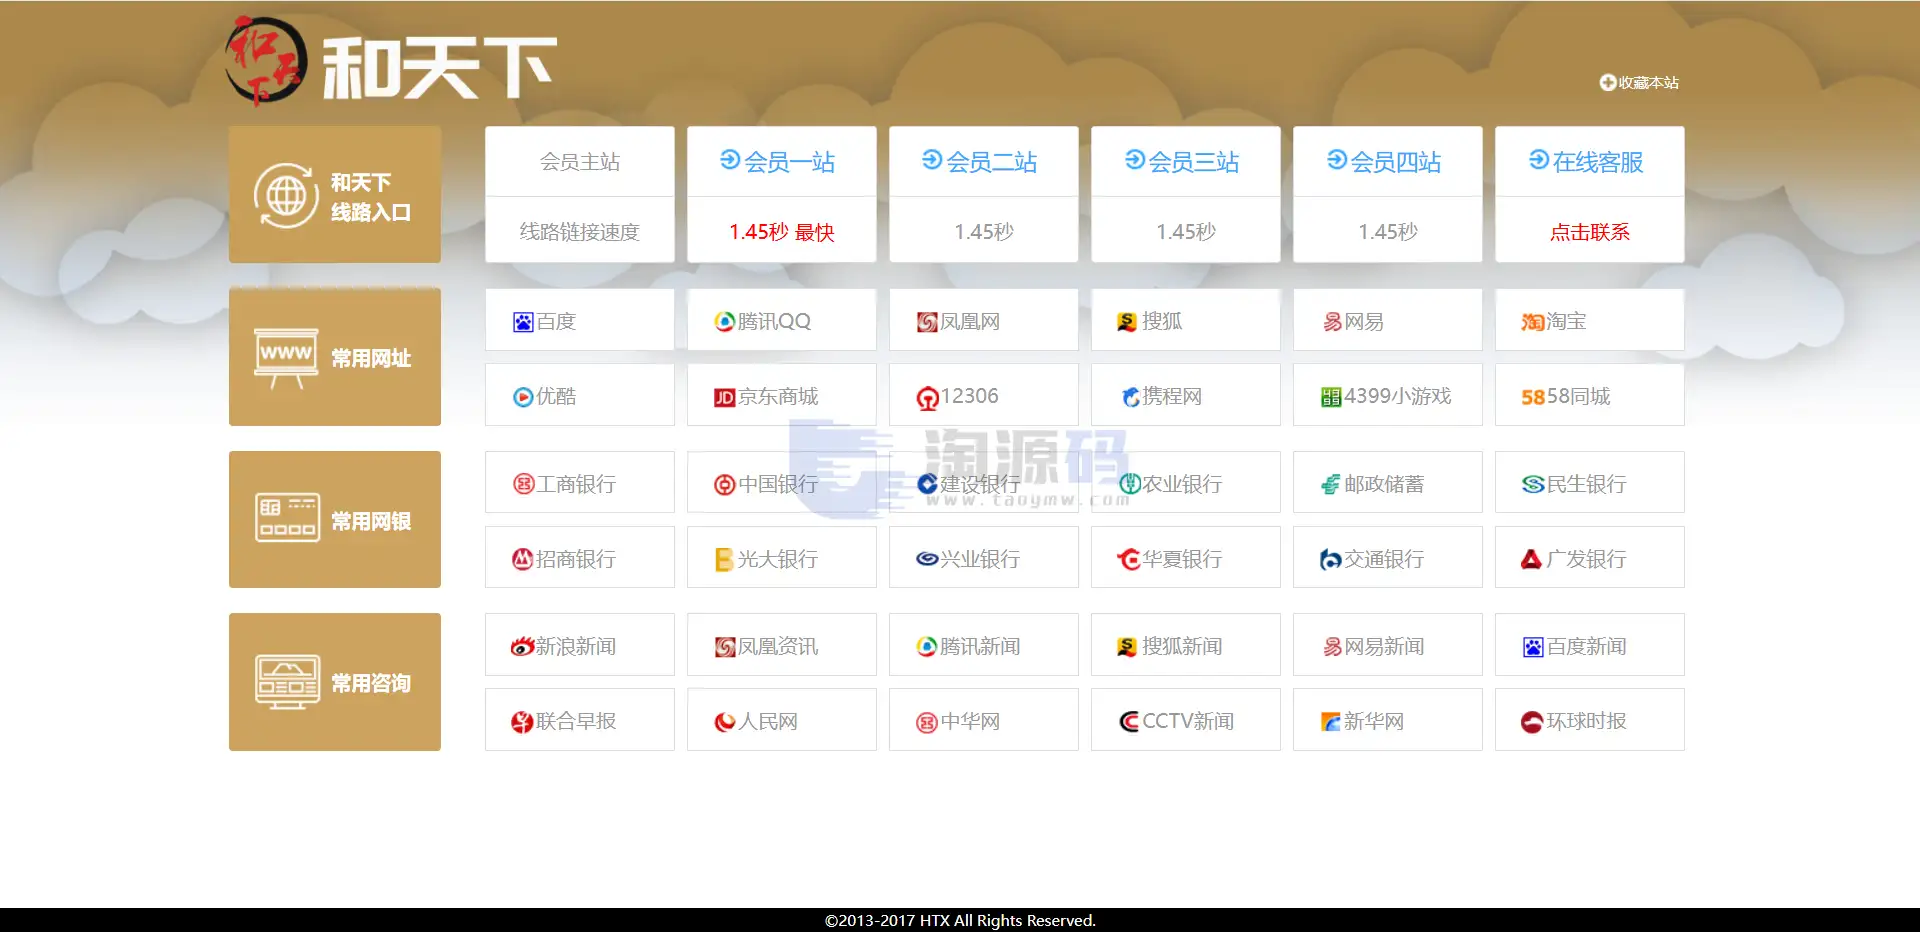Select the 和天下 线路入口 panel
The width and height of the screenshot is (1920, 932).
[x=335, y=195]
